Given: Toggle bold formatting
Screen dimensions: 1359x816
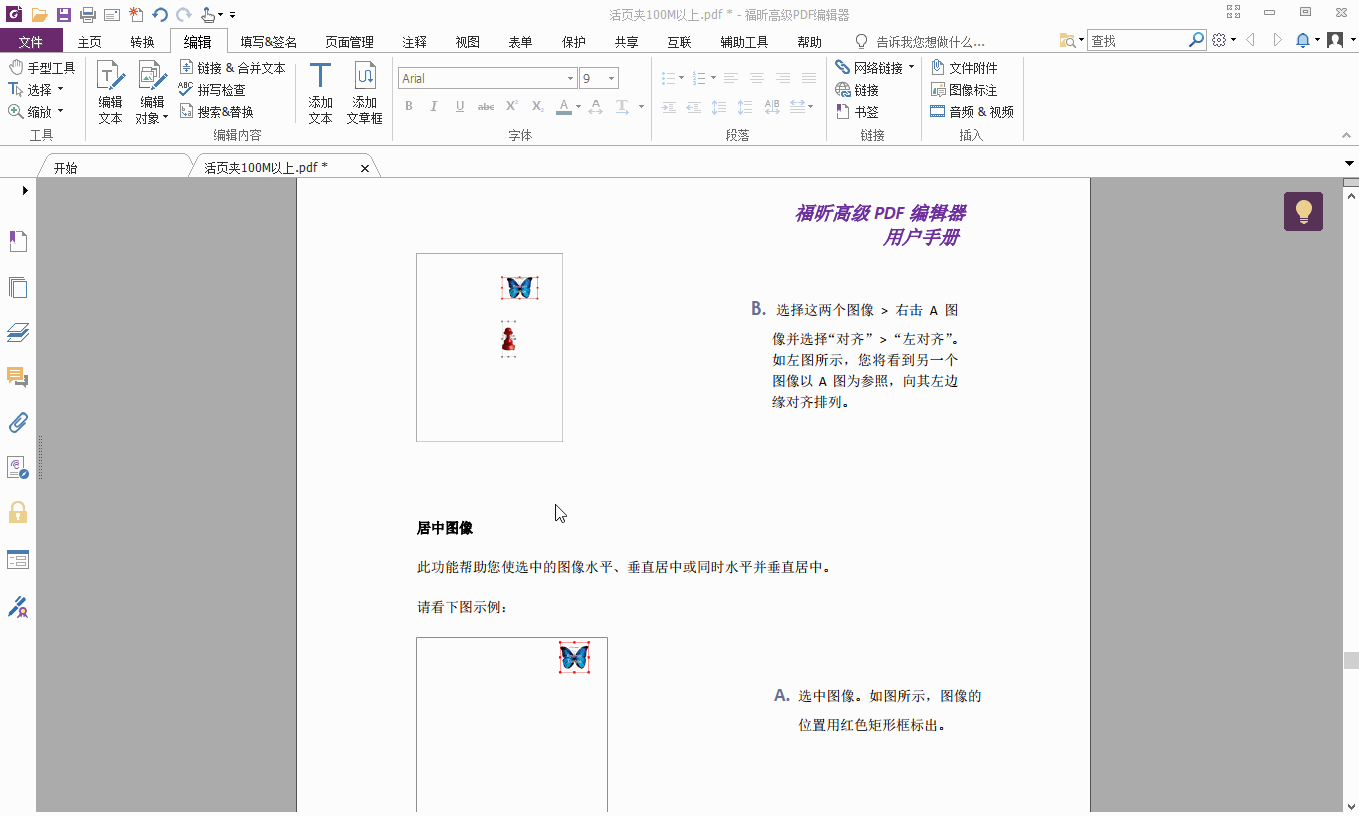Looking at the screenshot, I should [408, 105].
